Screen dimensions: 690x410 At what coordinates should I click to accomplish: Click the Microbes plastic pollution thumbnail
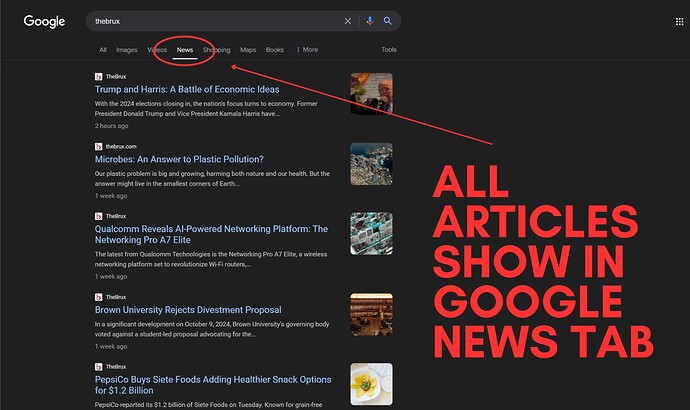tap(371, 164)
